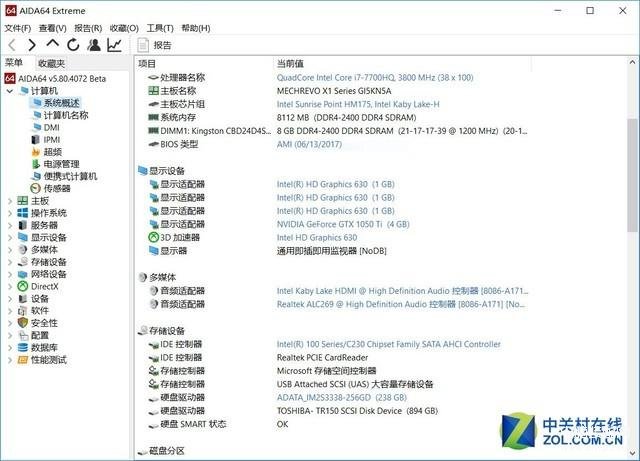Open the 工具(T) menu
640x461 pixels.
(x=160, y=28)
